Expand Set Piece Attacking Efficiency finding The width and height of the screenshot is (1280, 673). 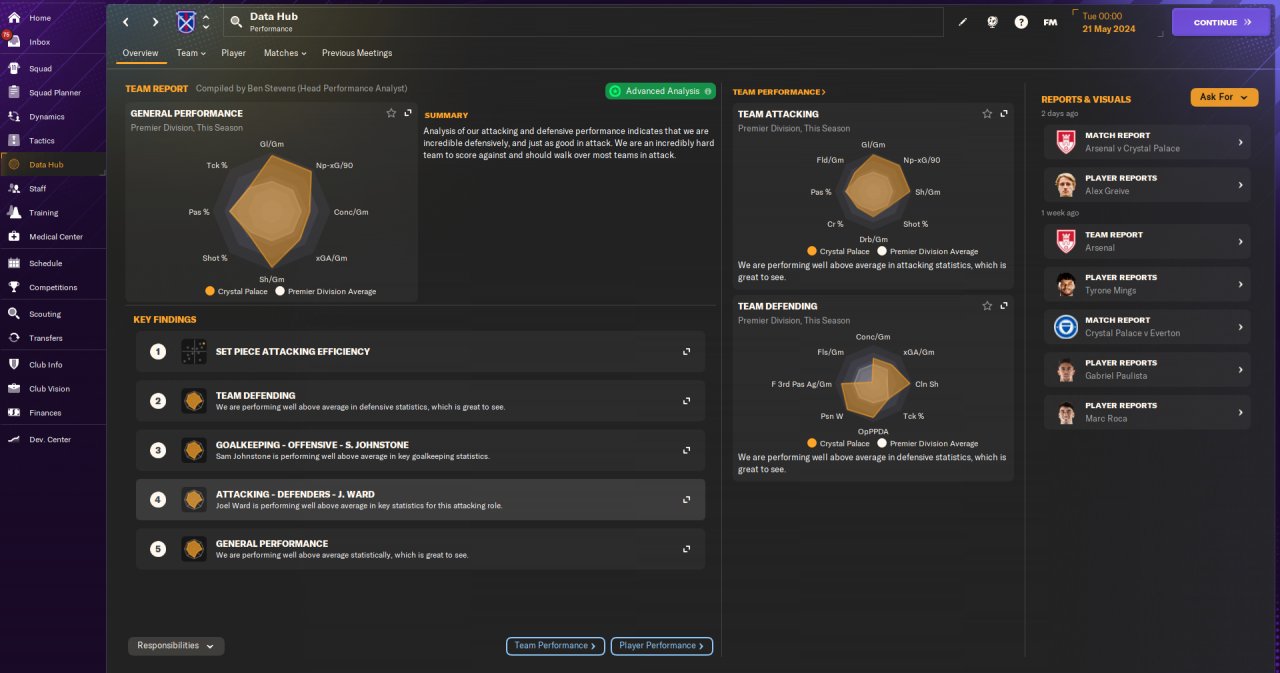pos(686,352)
